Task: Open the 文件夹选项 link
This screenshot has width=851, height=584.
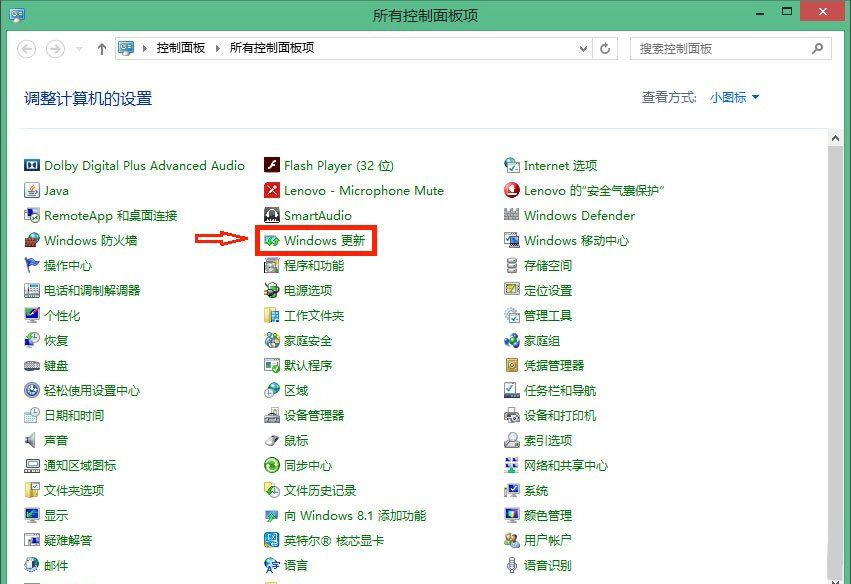Action: (74, 491)
